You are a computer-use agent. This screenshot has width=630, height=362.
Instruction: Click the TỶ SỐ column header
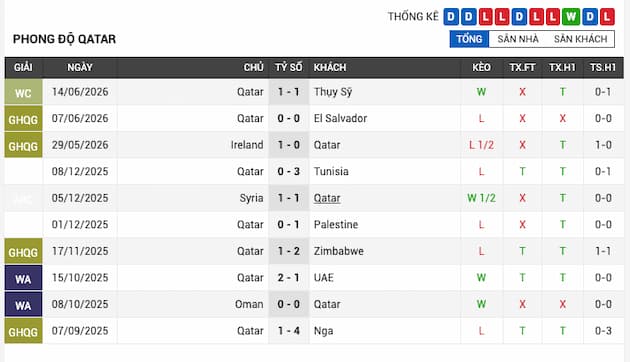(x=288, y=67)
